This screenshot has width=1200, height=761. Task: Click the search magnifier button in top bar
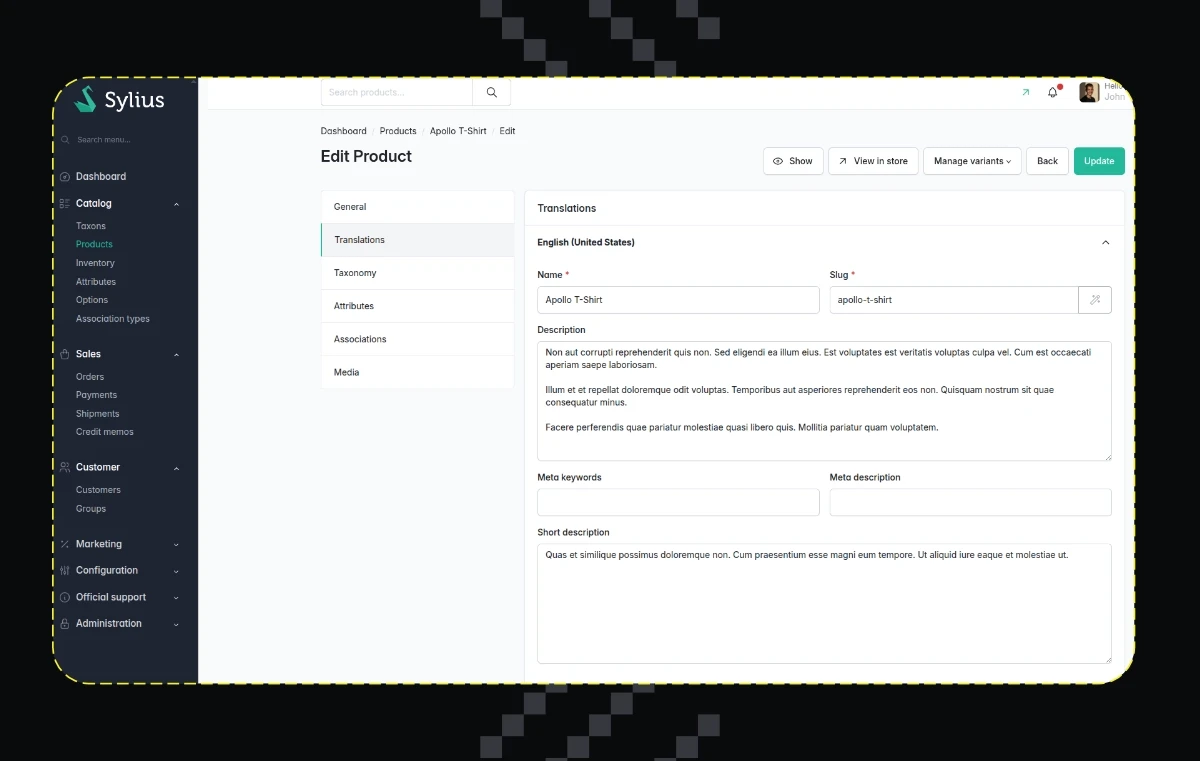click(x=491, y=92)
